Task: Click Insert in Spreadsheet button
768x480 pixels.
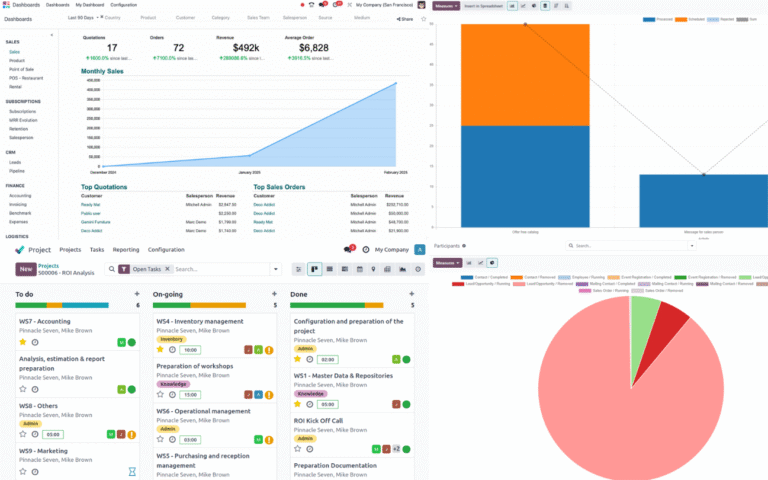Action: [483, 6]
